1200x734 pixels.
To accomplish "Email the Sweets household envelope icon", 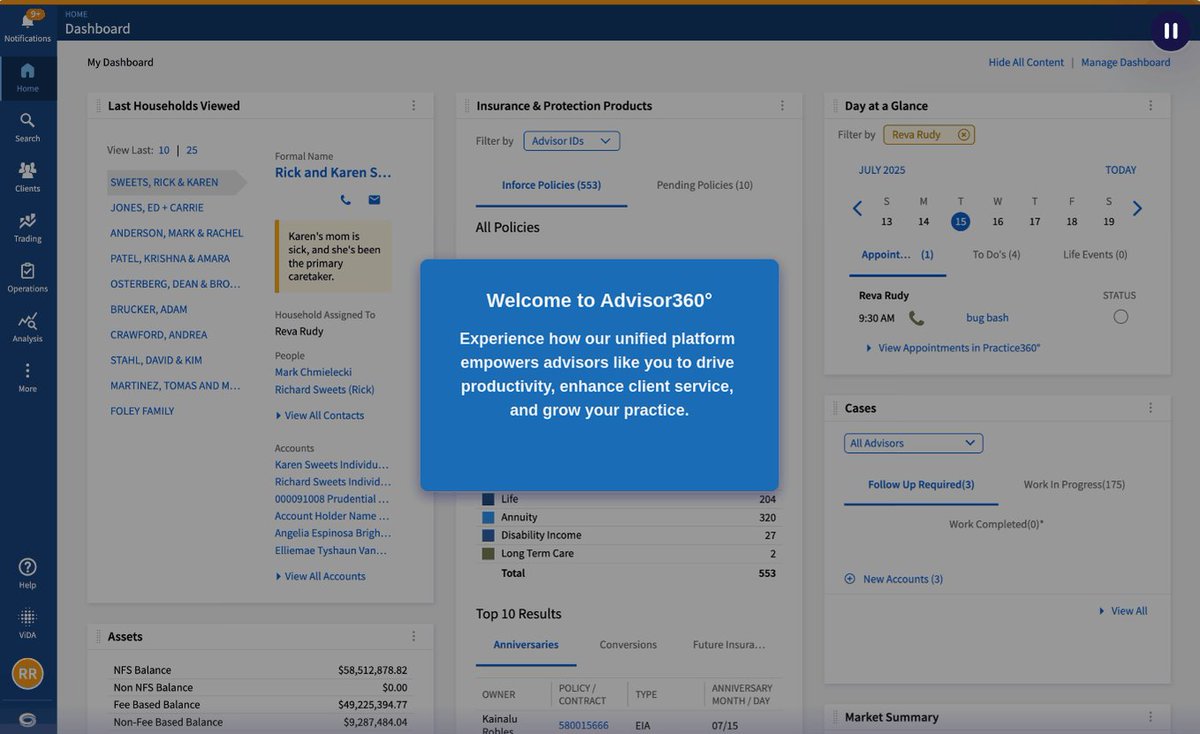I will coord(374,200).
